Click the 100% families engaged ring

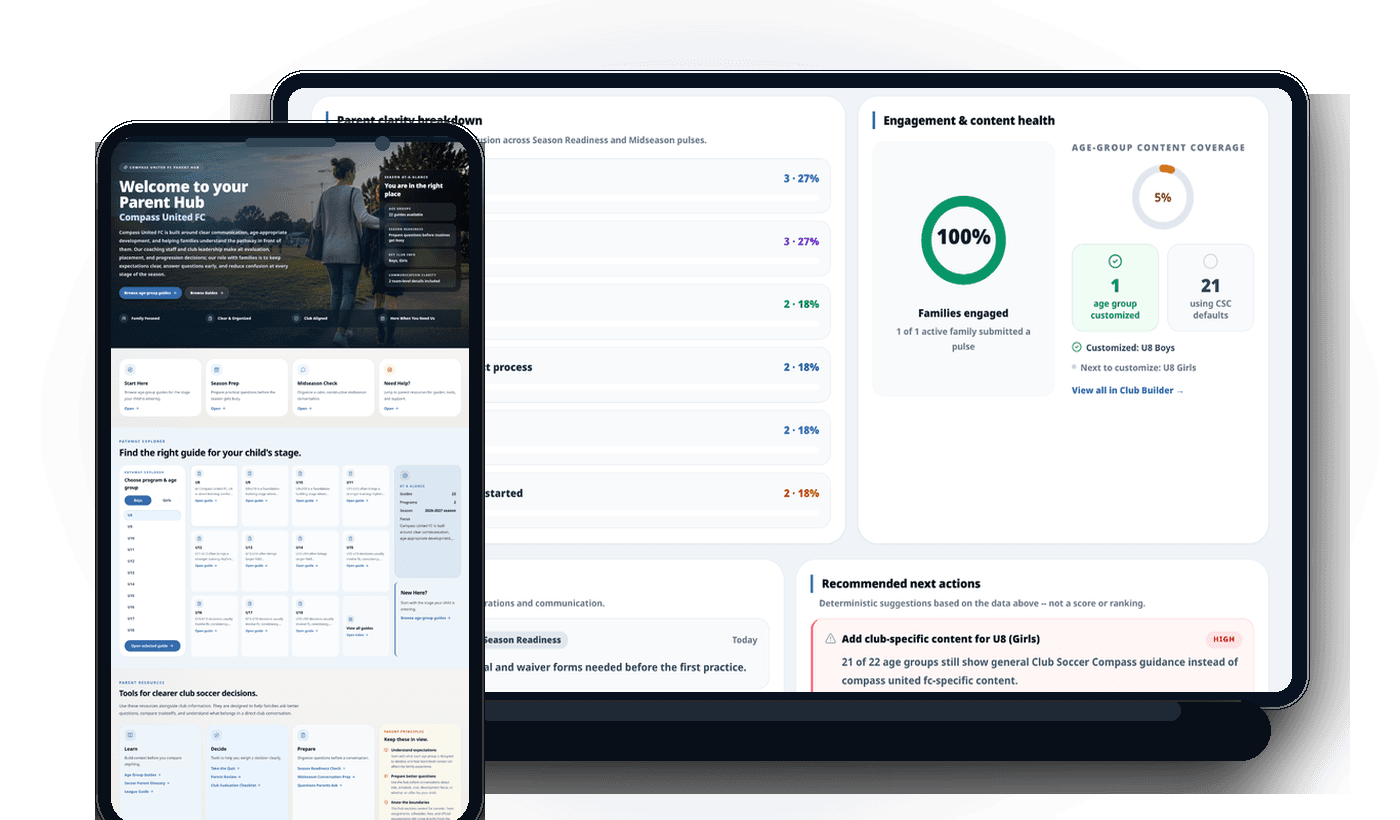(x=963, y=238)
